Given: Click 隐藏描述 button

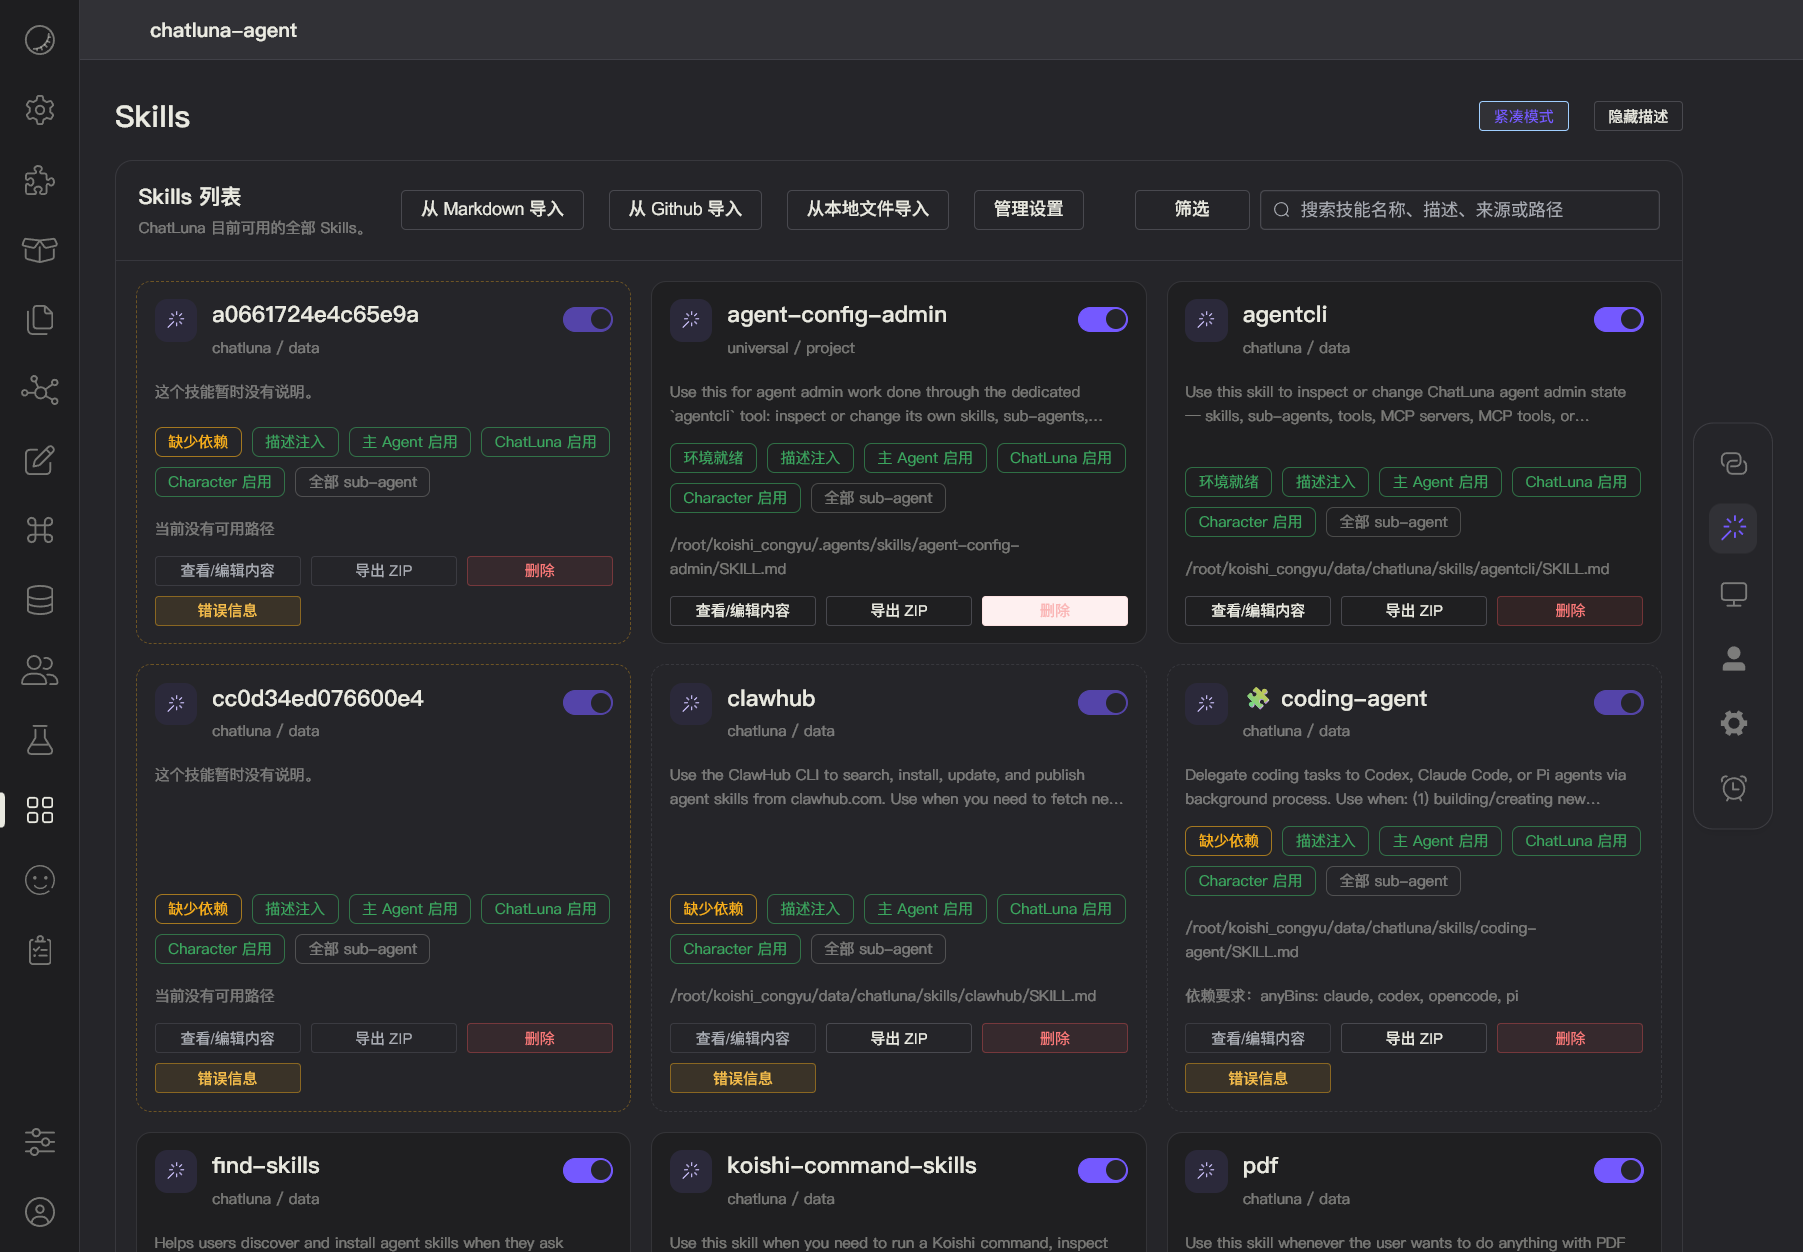Looking at the screenshot, I should (x=1638, y=116).
